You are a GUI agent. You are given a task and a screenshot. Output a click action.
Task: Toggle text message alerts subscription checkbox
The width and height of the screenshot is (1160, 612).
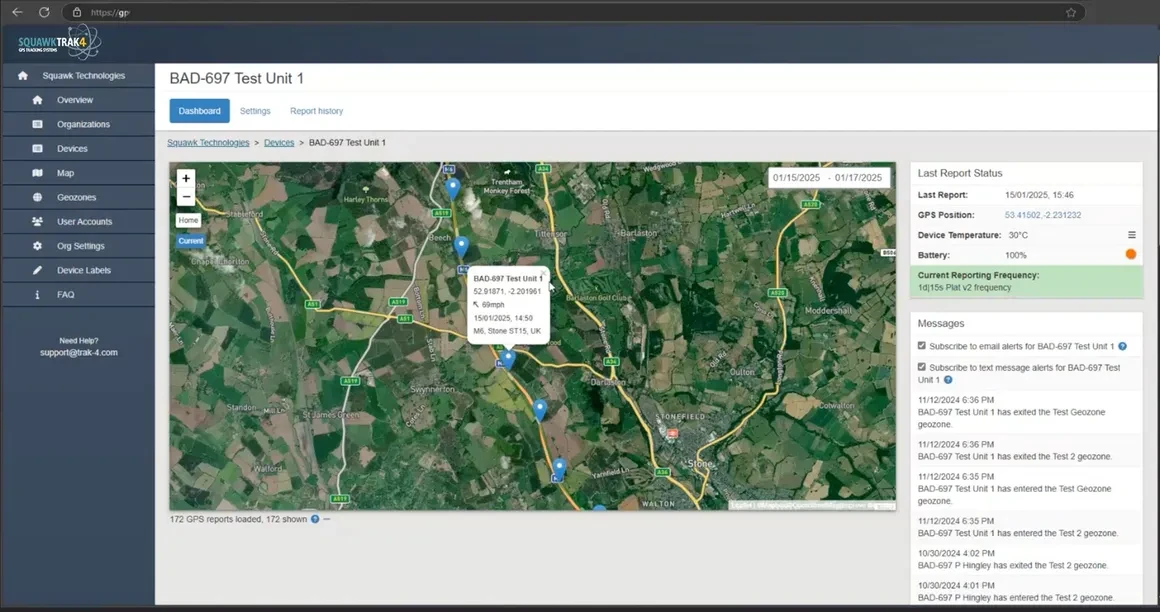pyautogui.click(x=922, y=367)
